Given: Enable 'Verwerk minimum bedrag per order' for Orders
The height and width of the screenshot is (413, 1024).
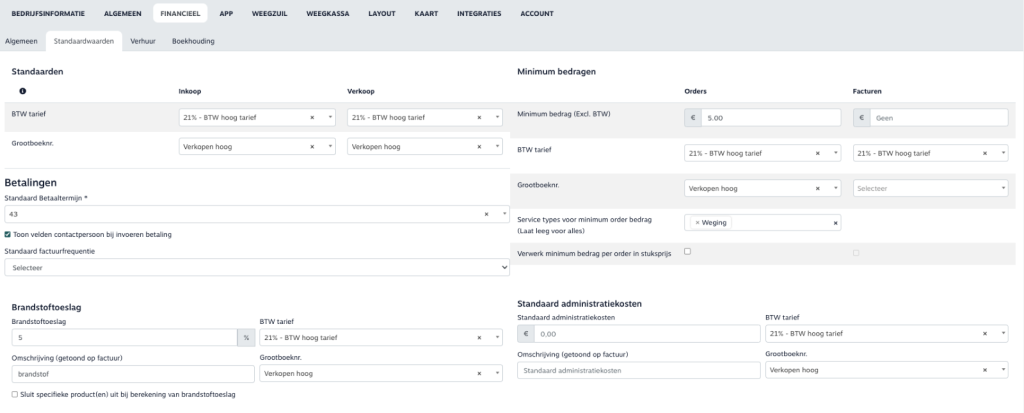Looking at the screenshot, I should click(687, 251).
